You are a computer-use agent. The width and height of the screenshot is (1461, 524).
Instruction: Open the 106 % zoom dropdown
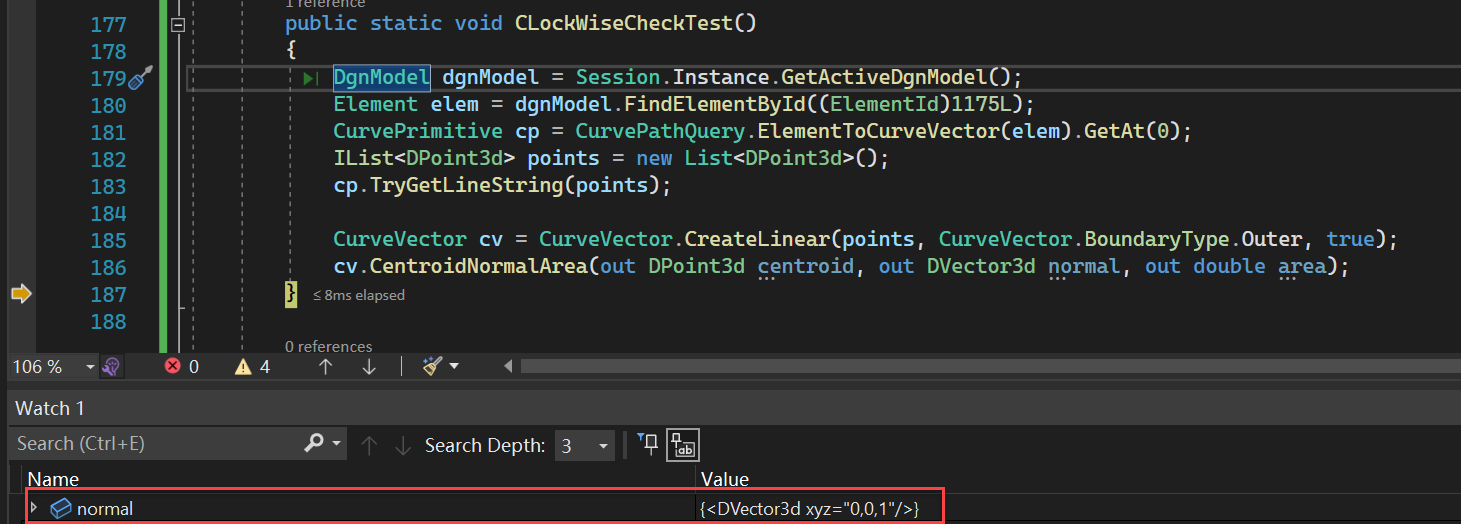(90, 367)
